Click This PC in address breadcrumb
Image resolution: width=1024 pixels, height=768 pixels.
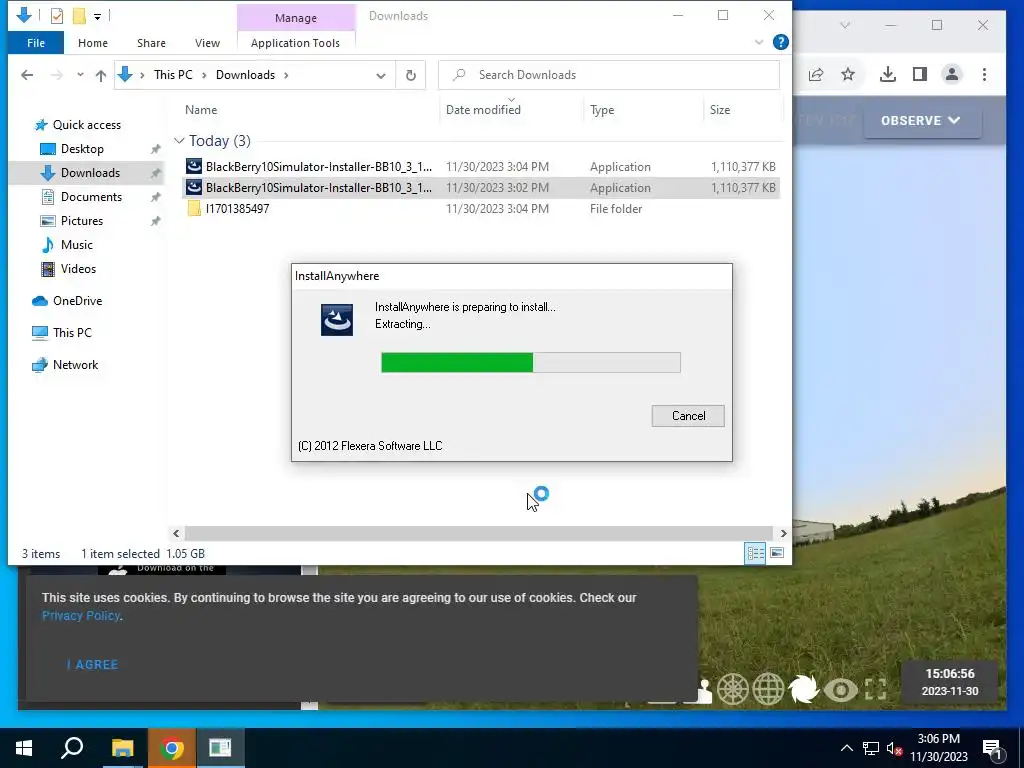173,75
